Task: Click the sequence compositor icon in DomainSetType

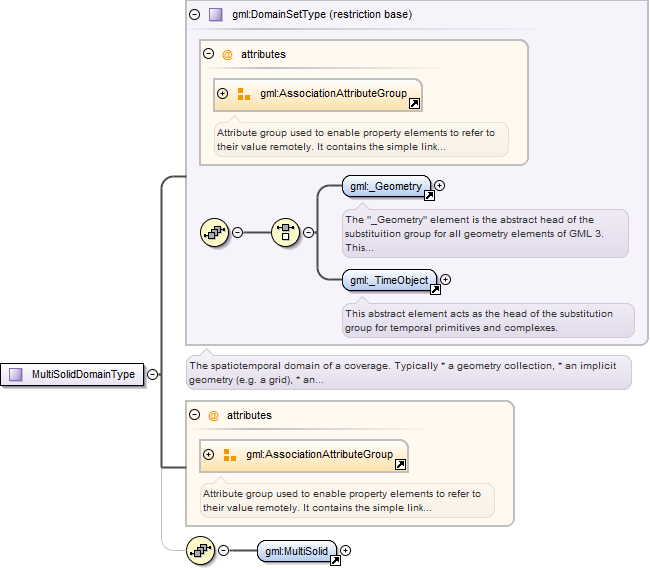Action: click(x=214, y=232)
